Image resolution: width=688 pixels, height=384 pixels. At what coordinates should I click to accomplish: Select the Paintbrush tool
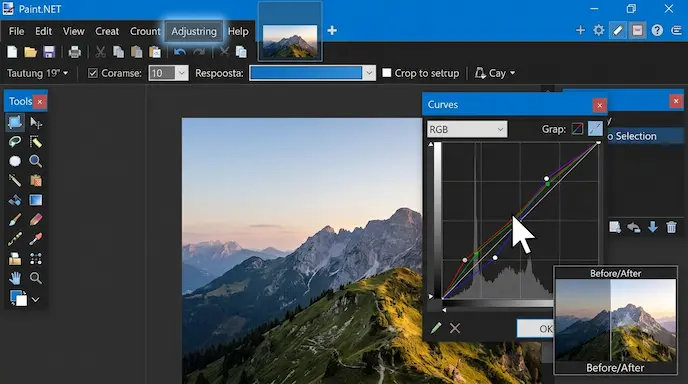[15, 219]
